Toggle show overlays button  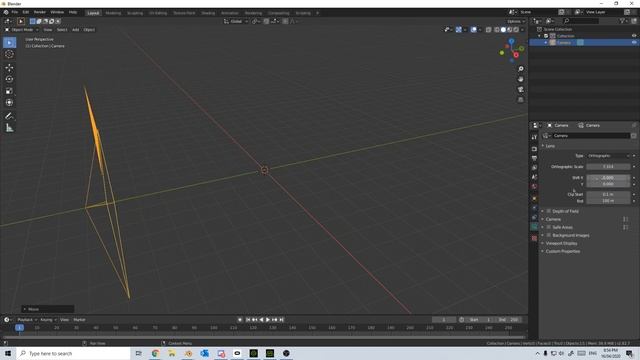coord(473,30)
